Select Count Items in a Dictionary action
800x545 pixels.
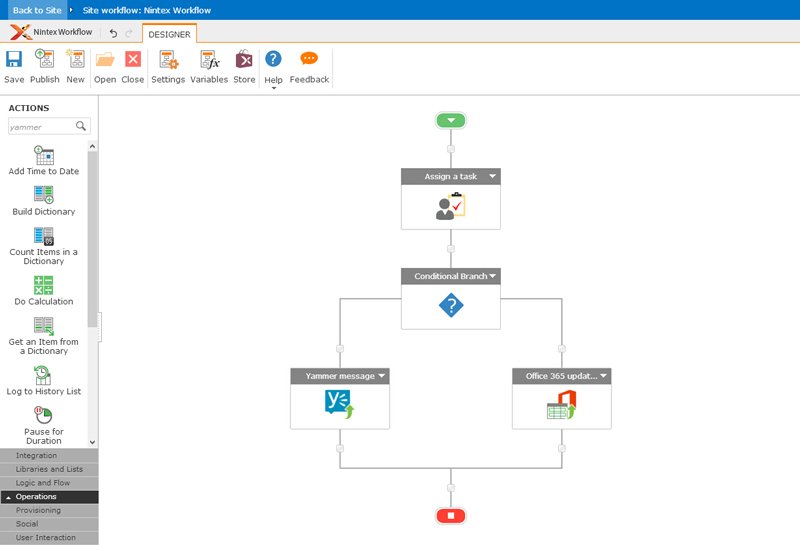click(44, 246)
